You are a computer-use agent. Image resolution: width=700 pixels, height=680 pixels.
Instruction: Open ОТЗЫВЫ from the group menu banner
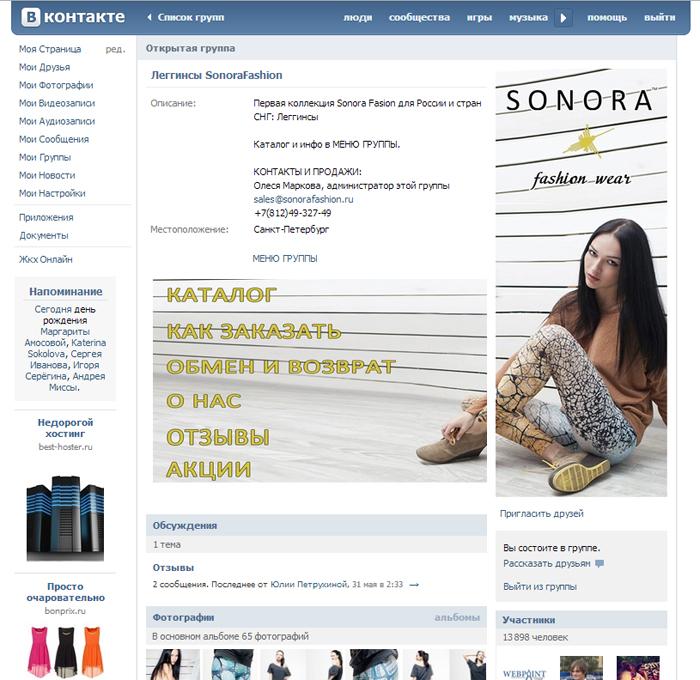218,437
